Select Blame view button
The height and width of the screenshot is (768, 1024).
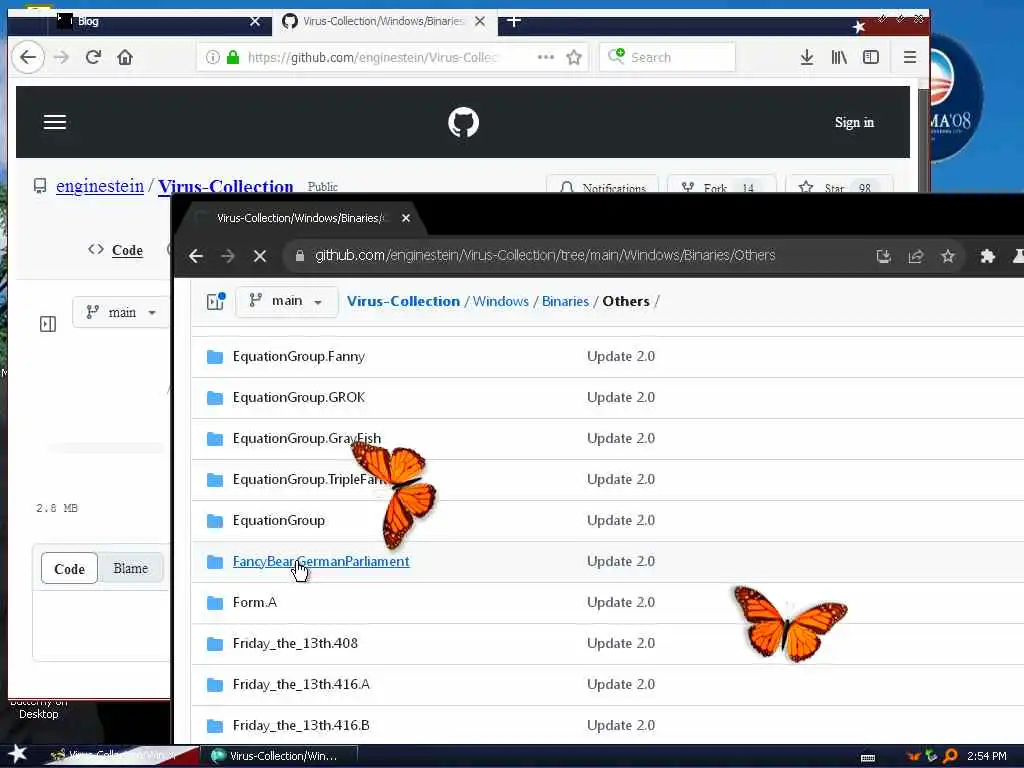point(131,569)
